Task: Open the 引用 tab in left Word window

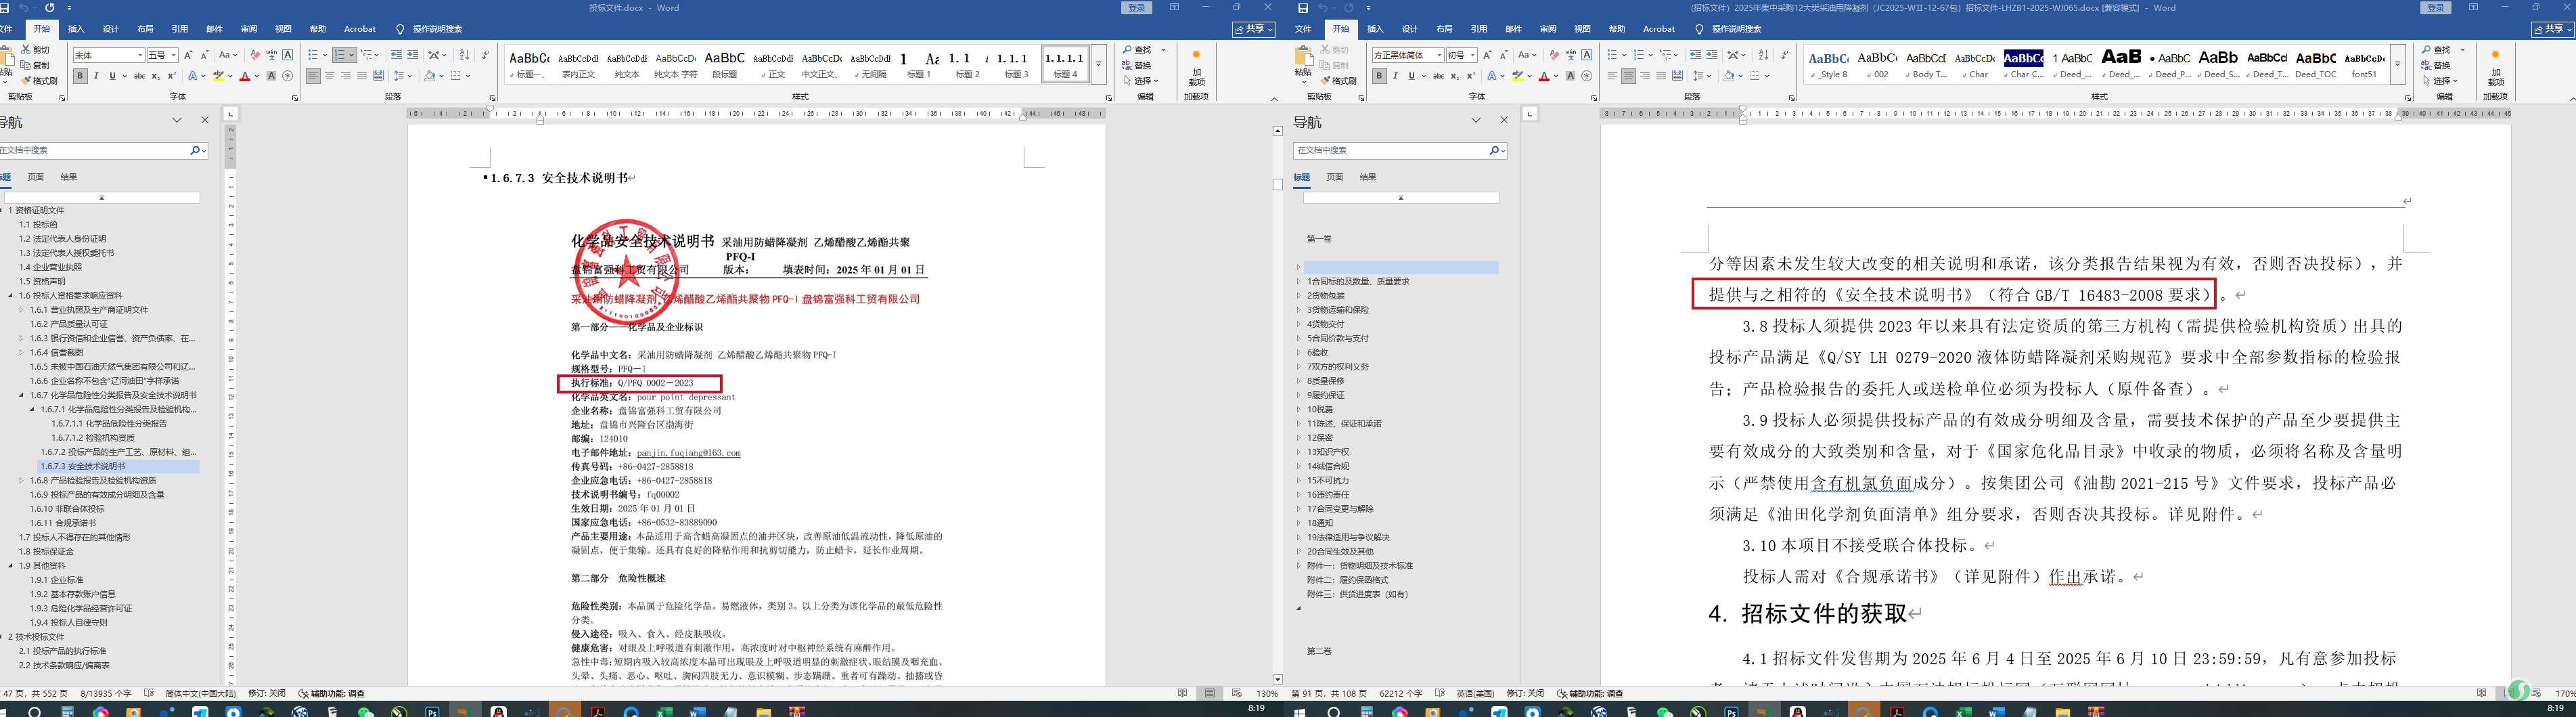Action: [x=179, y=29]
